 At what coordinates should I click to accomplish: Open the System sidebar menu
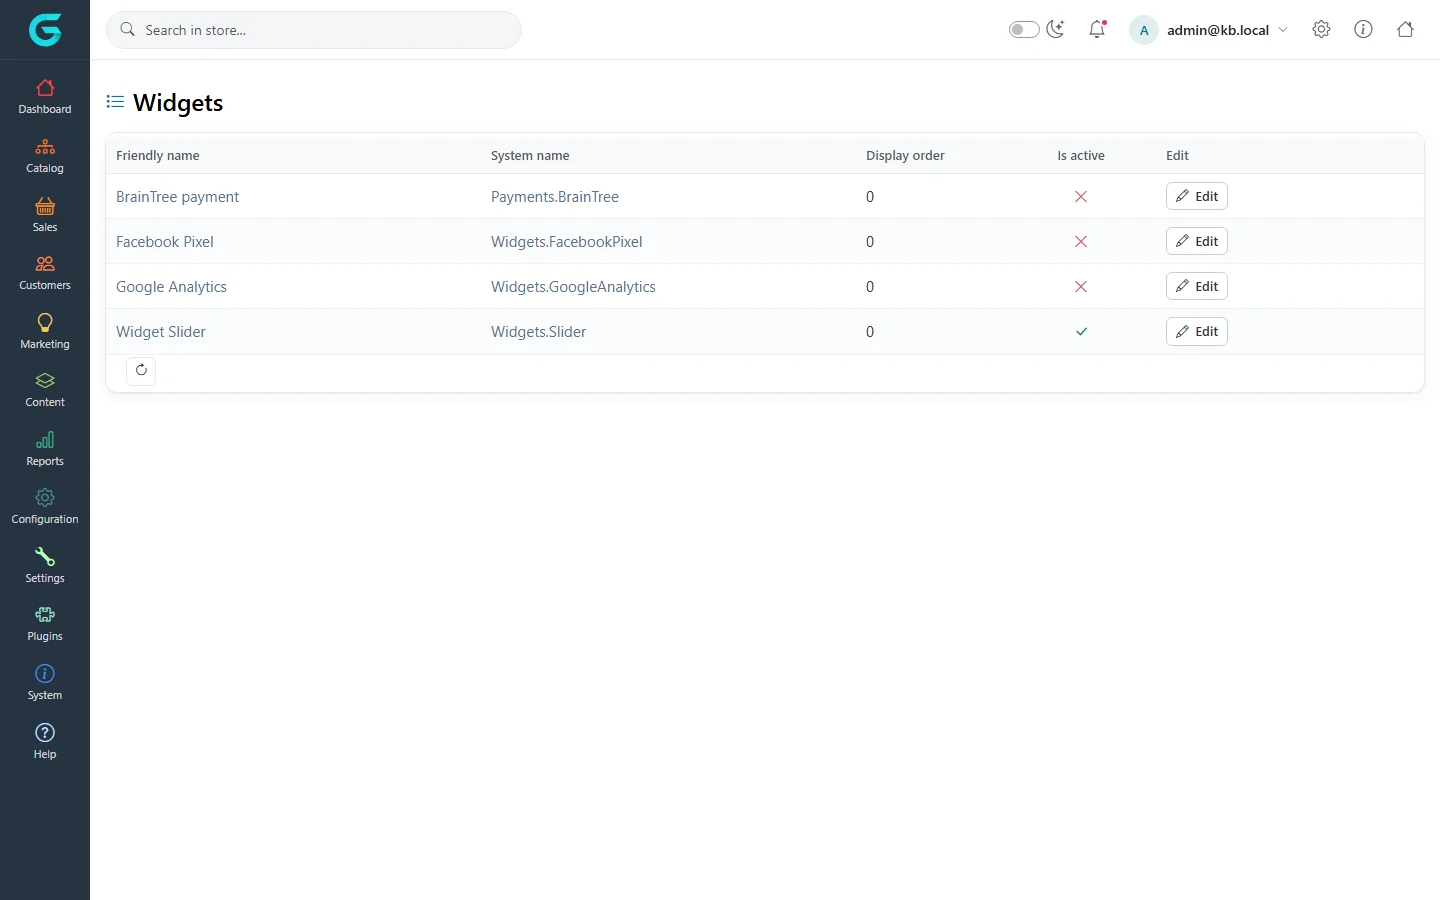pos(45,683)
